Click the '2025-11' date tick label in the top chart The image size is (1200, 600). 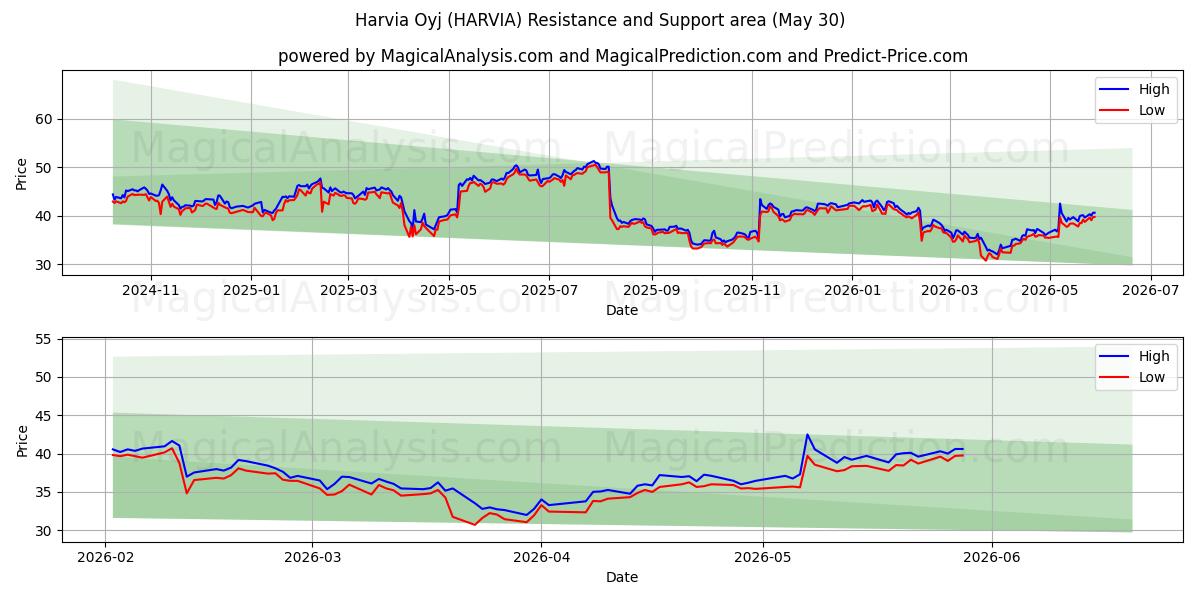(x=752, y=290)
